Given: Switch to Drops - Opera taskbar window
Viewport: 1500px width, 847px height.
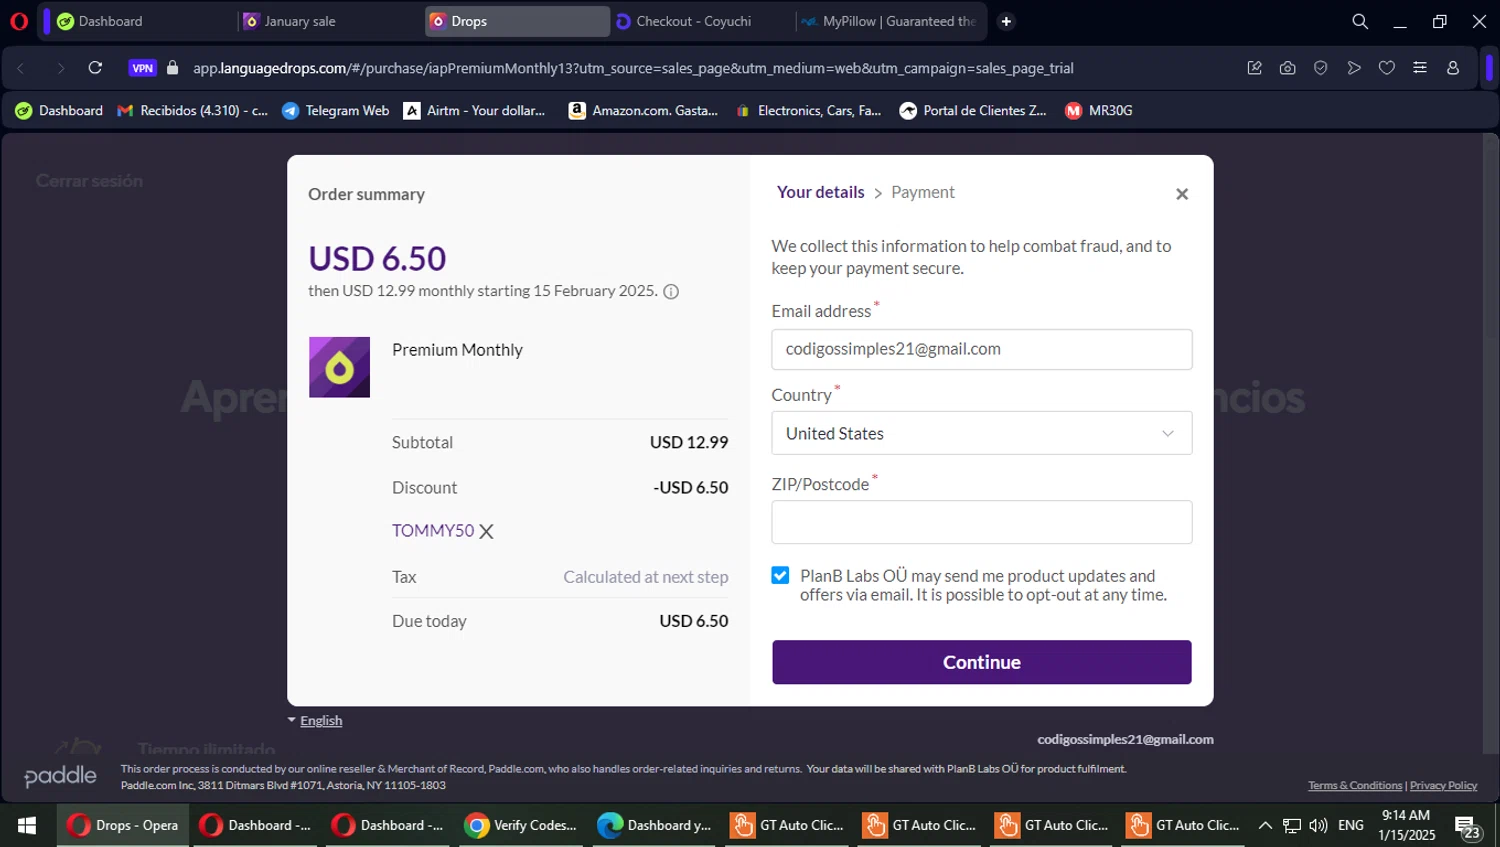Looking at the screenshot, I should (124, 825).
